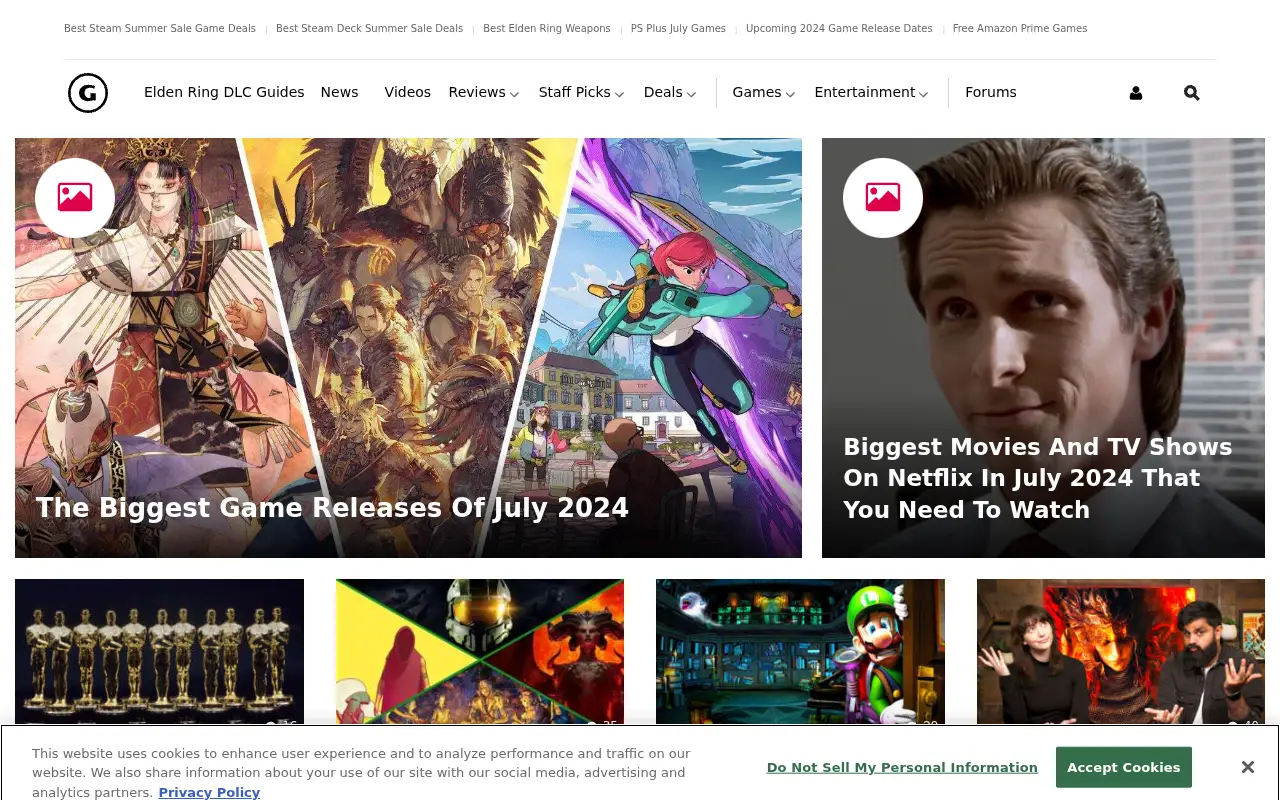This screenshot has height=800, width=1280.
Task: Click Accept Cookies button
Action: pyautogui.click(x=1123, y=767)
